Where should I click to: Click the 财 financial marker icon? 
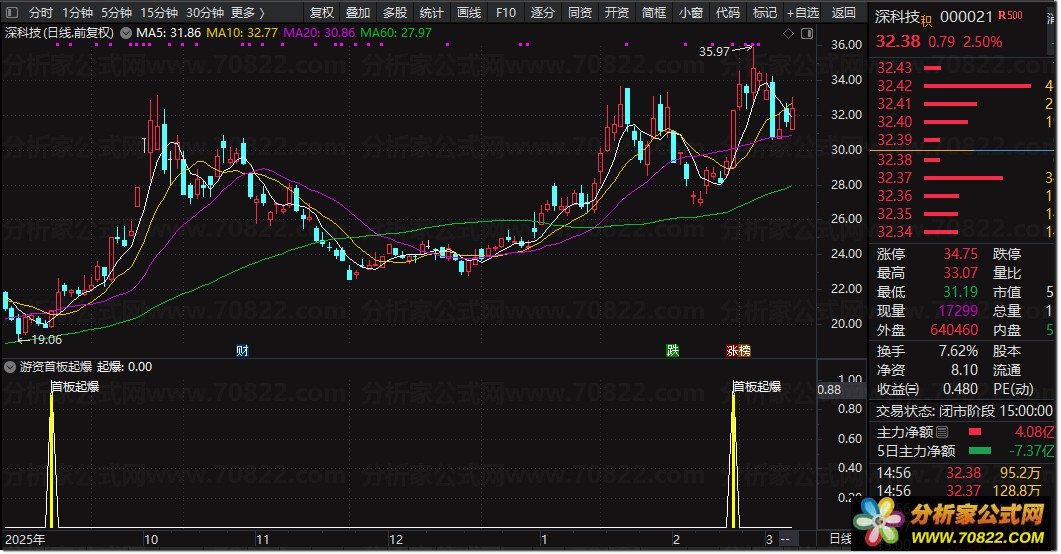242,351
